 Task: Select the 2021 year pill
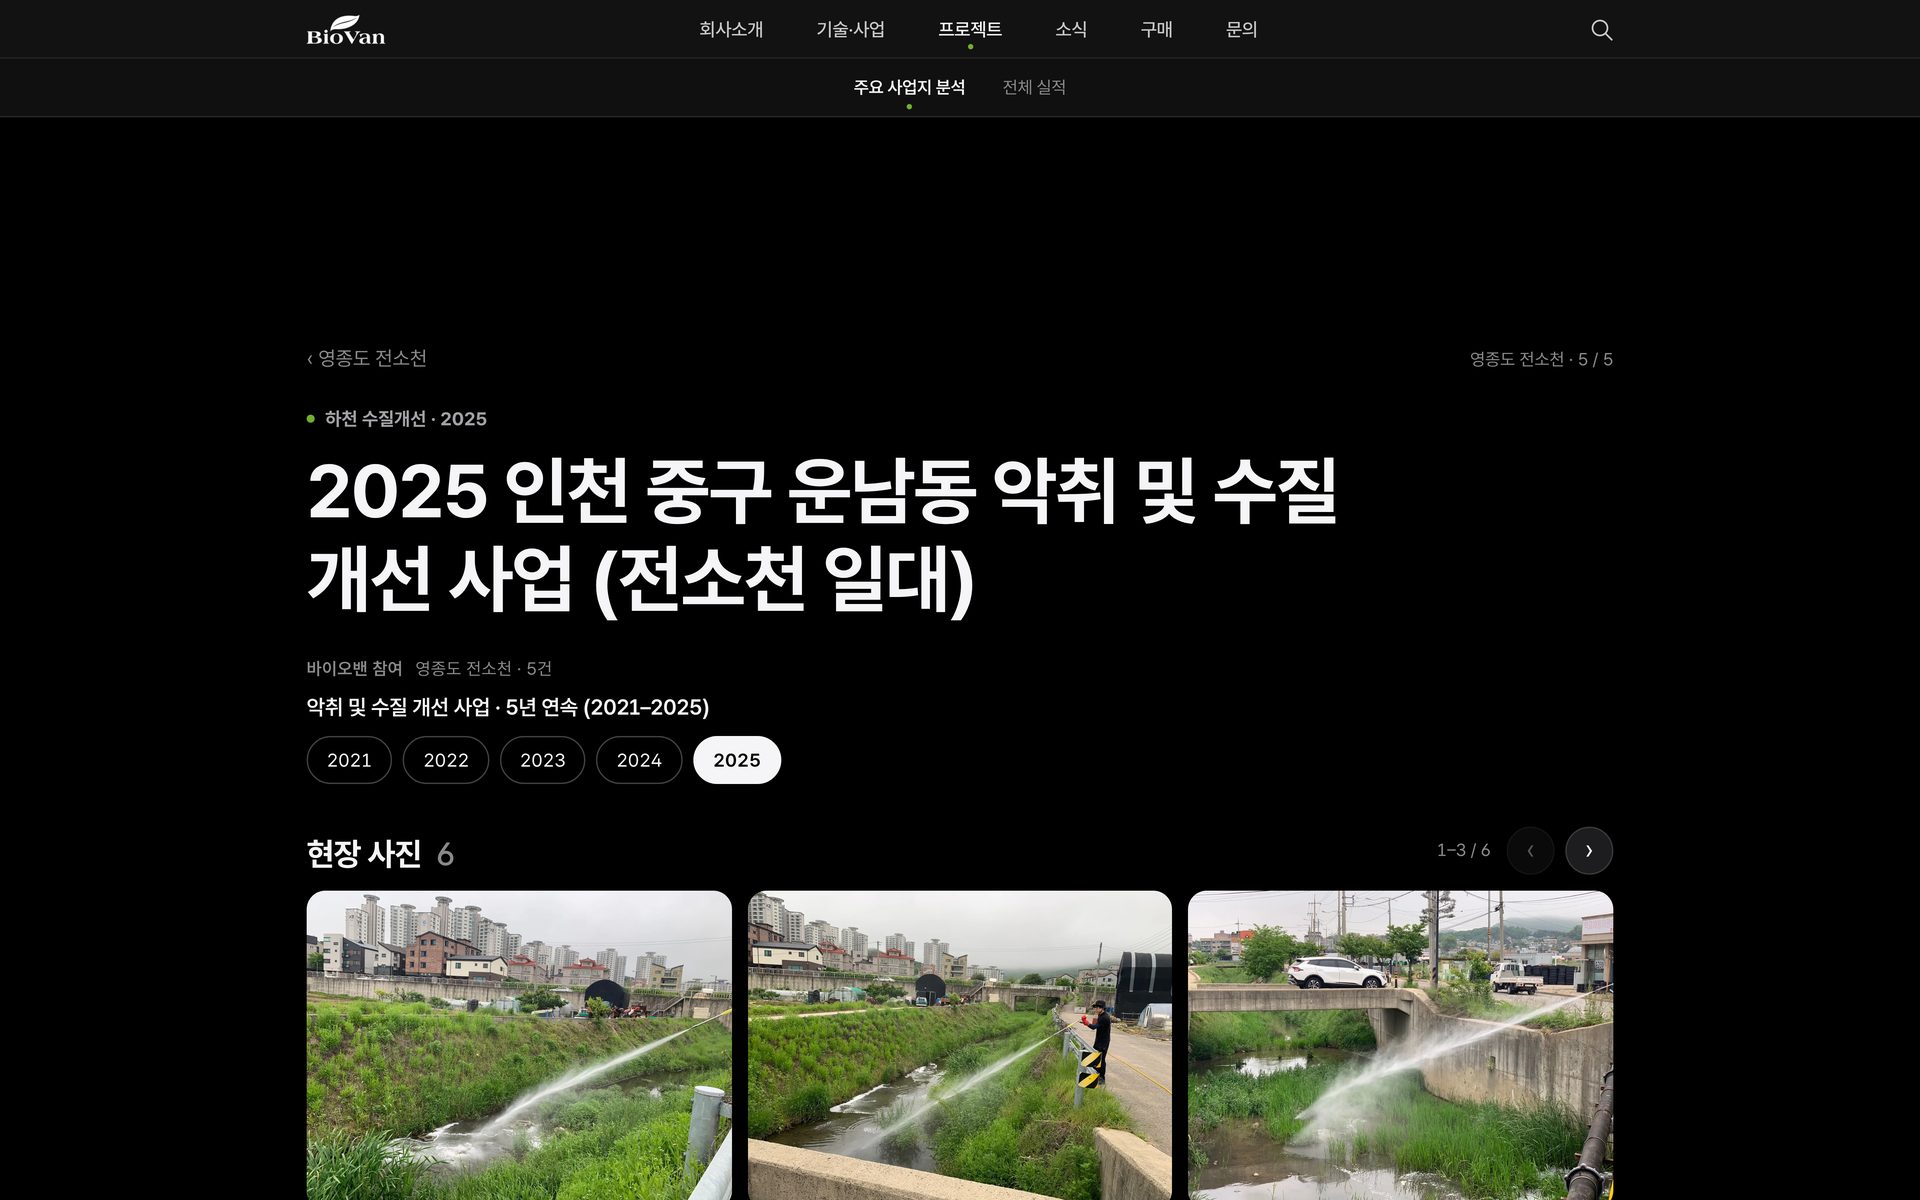(x=349, y=760)
